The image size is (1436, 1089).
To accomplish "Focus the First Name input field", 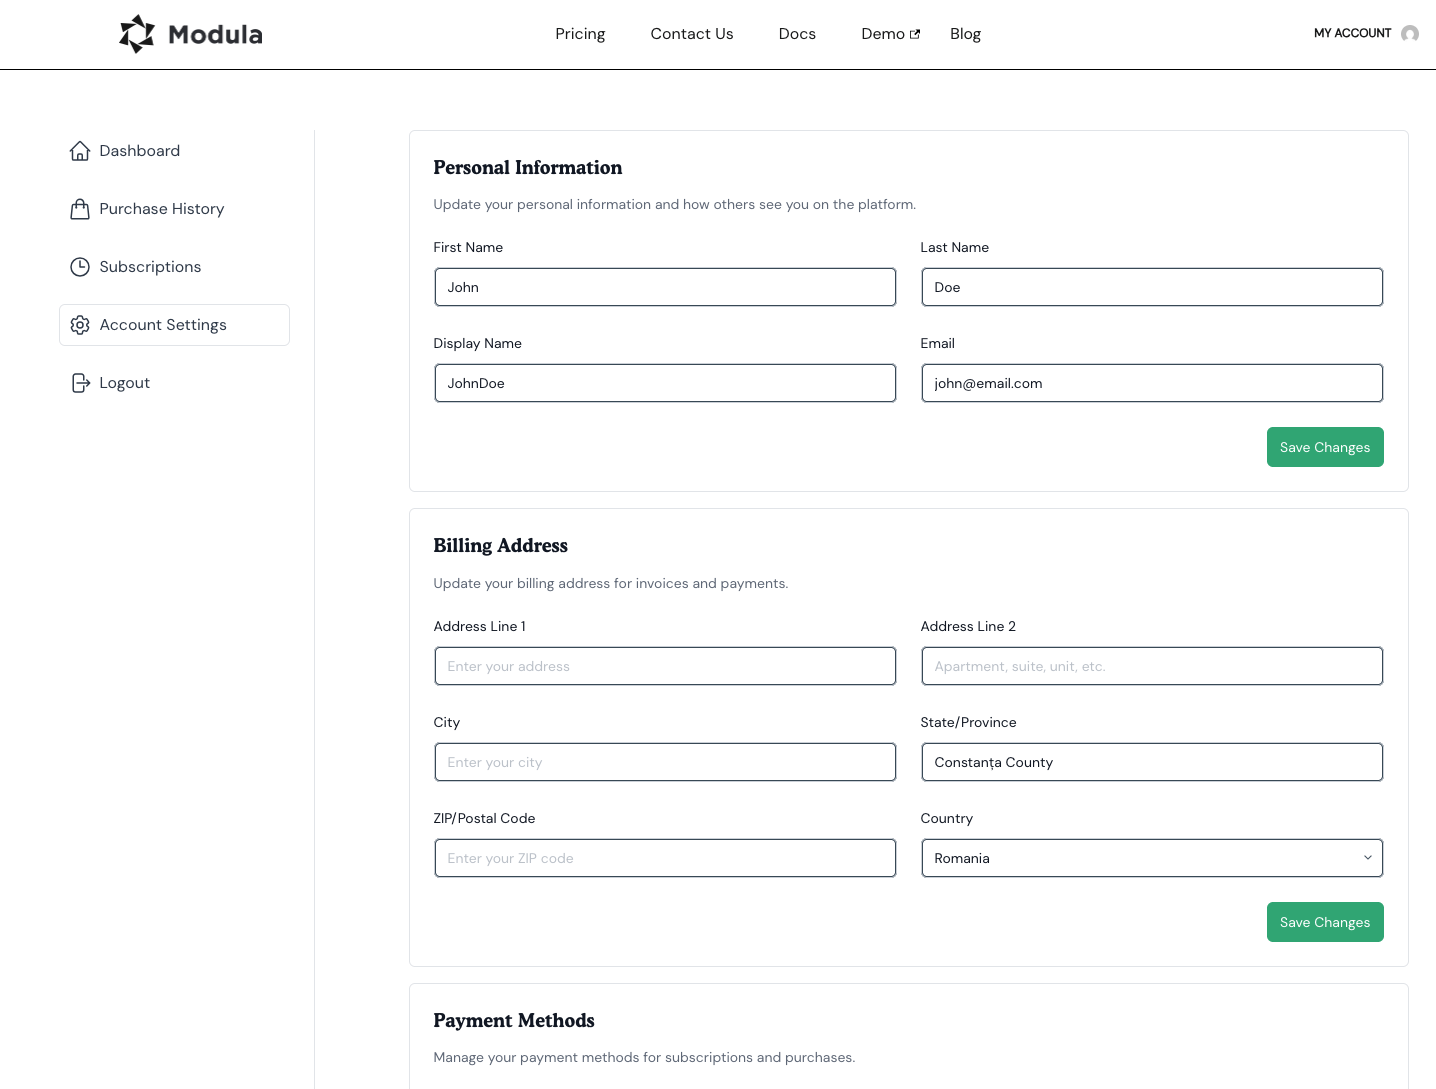I will [665, 287].
